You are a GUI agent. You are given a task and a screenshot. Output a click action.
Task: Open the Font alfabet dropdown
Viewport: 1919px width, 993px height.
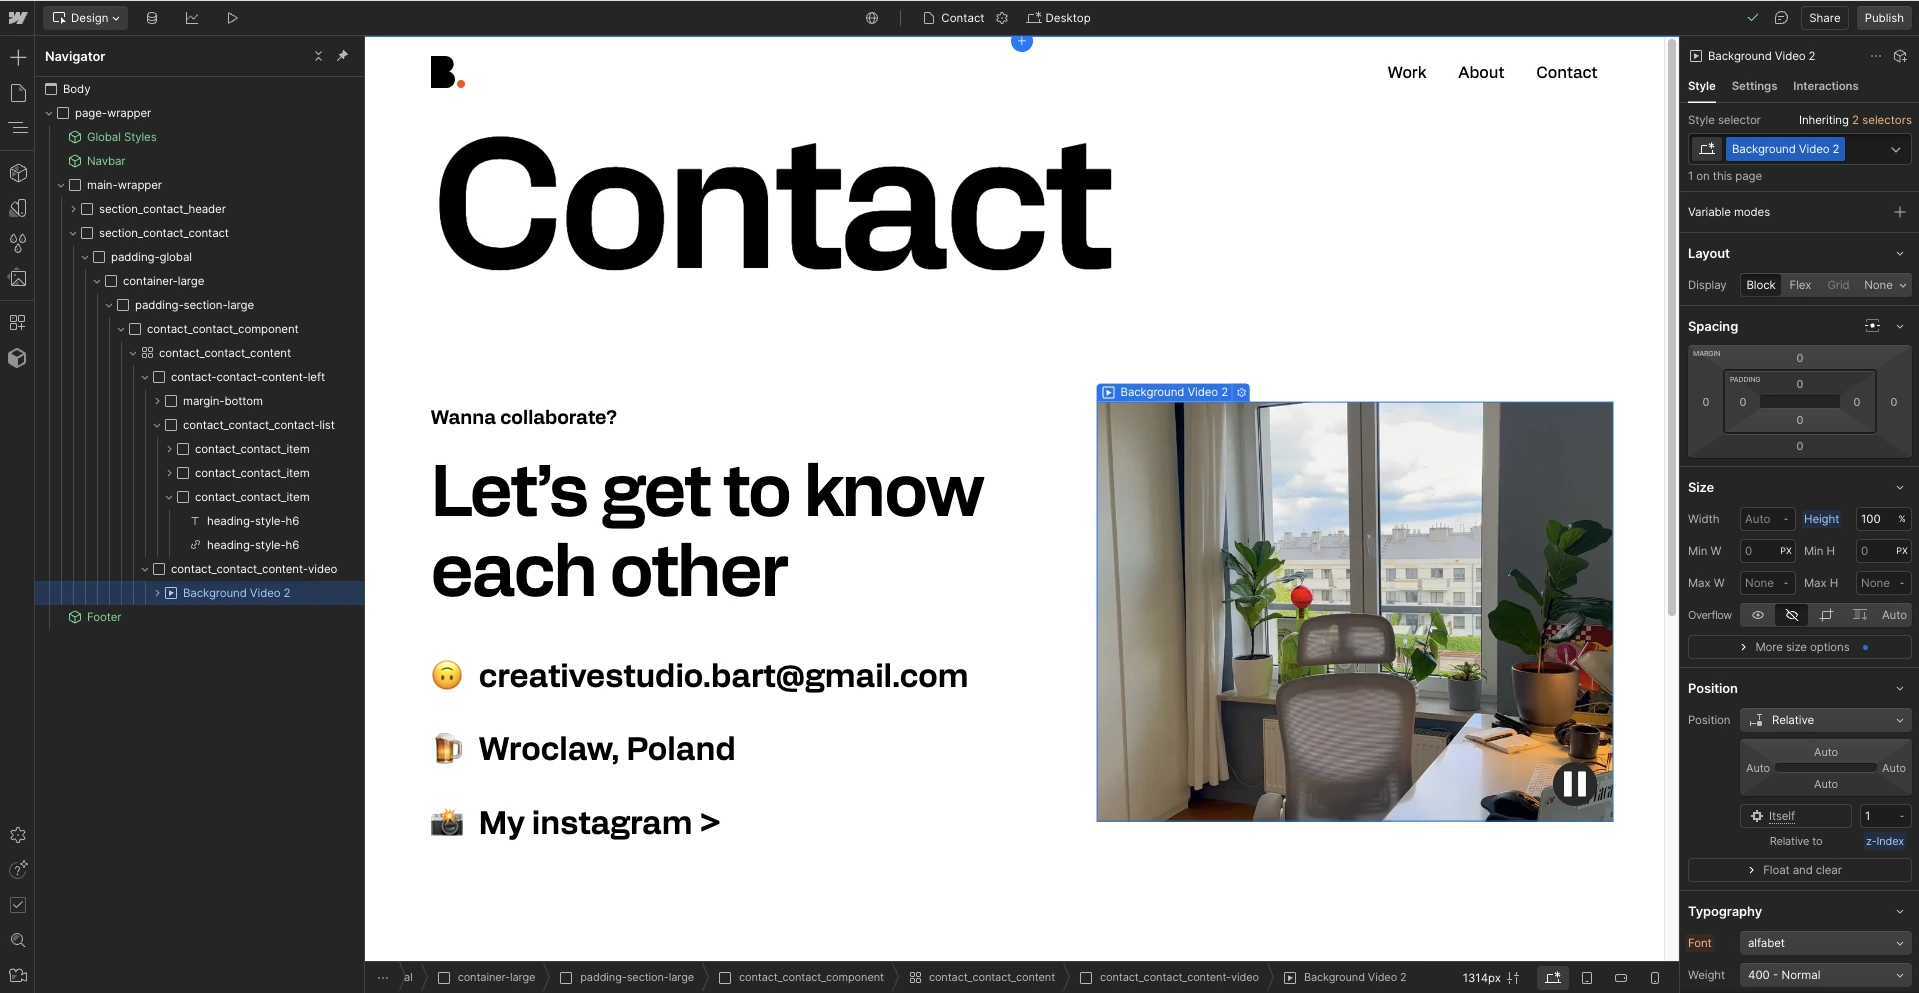tap(1826, 943)
